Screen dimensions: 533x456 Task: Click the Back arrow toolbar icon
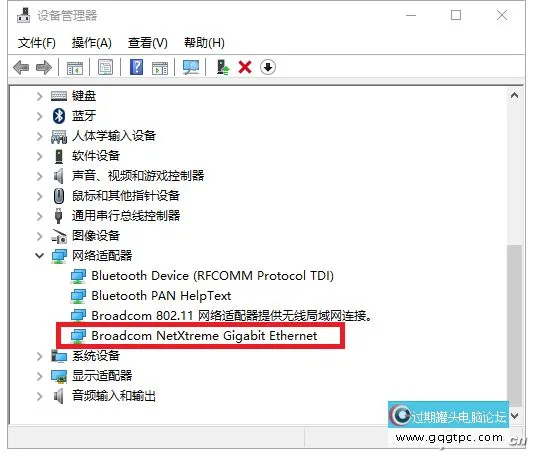click(x=21, y=67)
